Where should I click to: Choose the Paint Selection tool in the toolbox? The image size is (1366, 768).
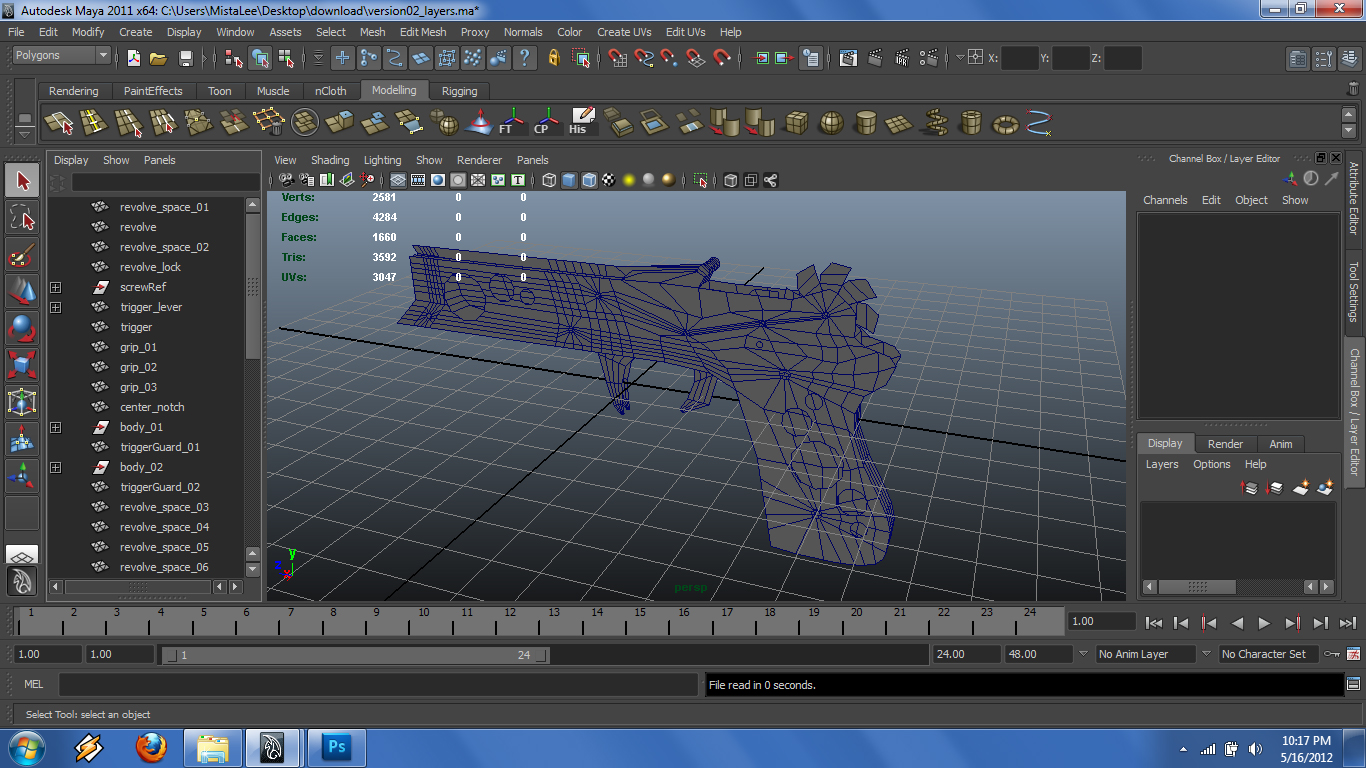22,255
